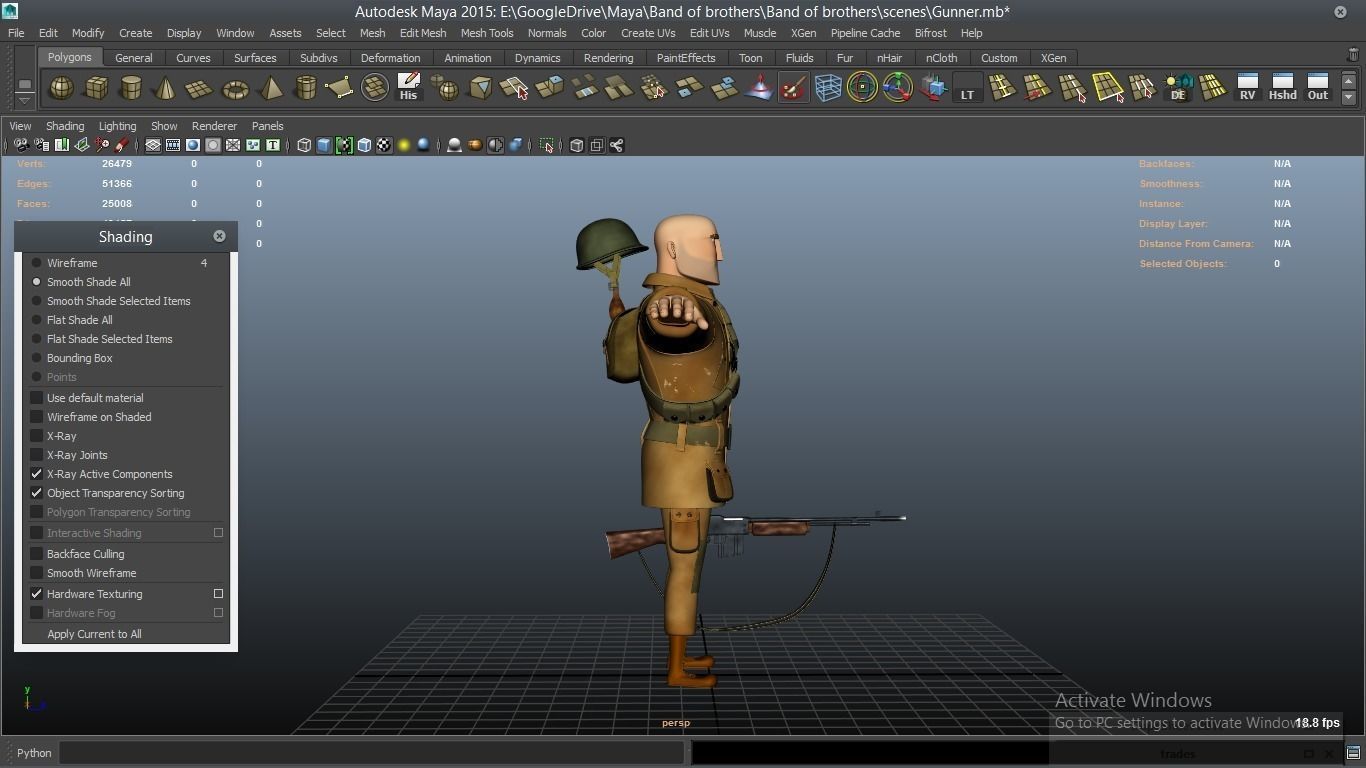This screenshot has width=1366, height=768.
Task: Open the panel Renderer menu
Action: [214, 126]
